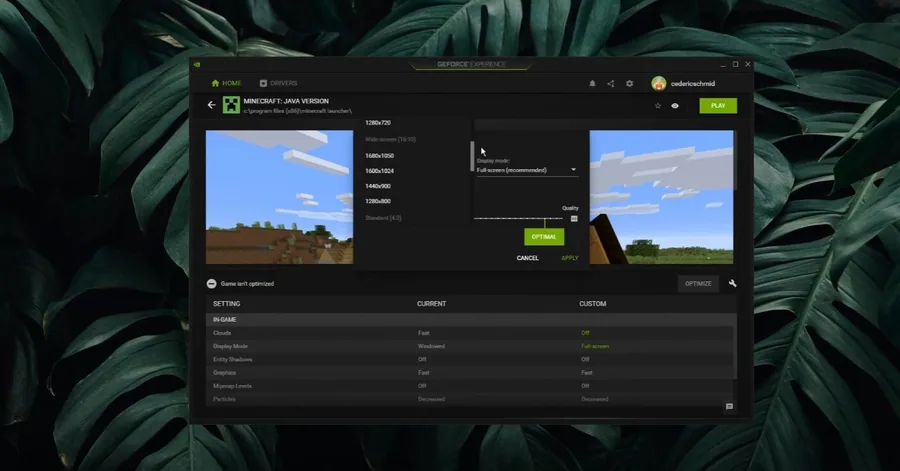The height and width of the screenshot is (471, 900).
Task: Click the Windowed current value
Action: (x=431, y=346)
